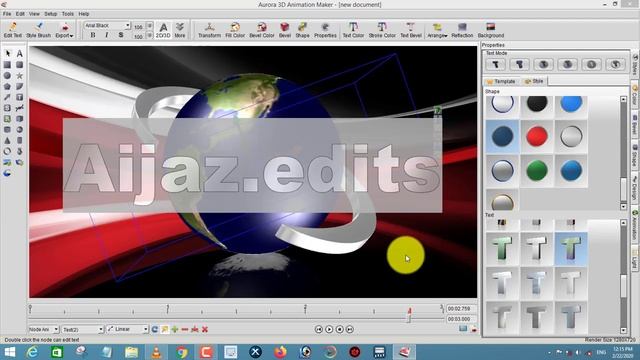Stop the animation playback
The height and width of the screenshot is (360, 640).
[340, 329]
